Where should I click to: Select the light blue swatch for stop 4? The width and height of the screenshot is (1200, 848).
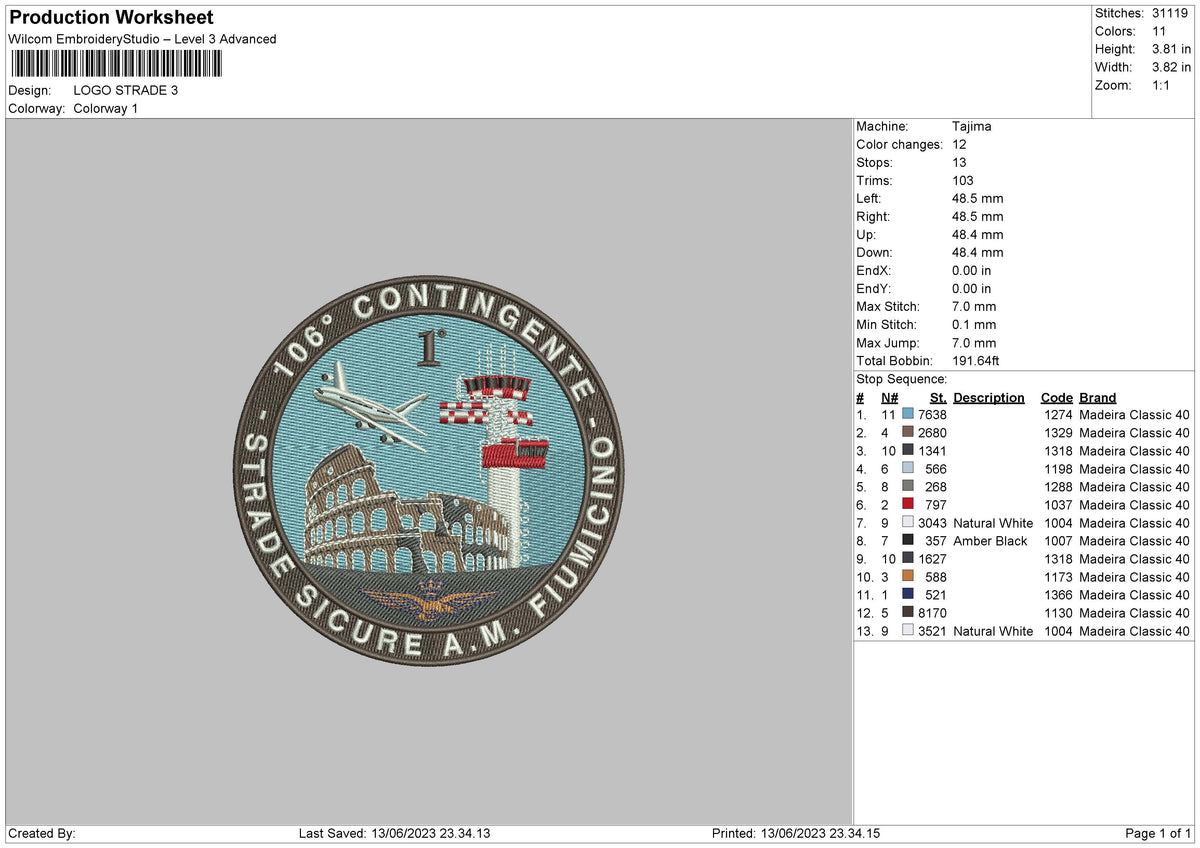908,468
